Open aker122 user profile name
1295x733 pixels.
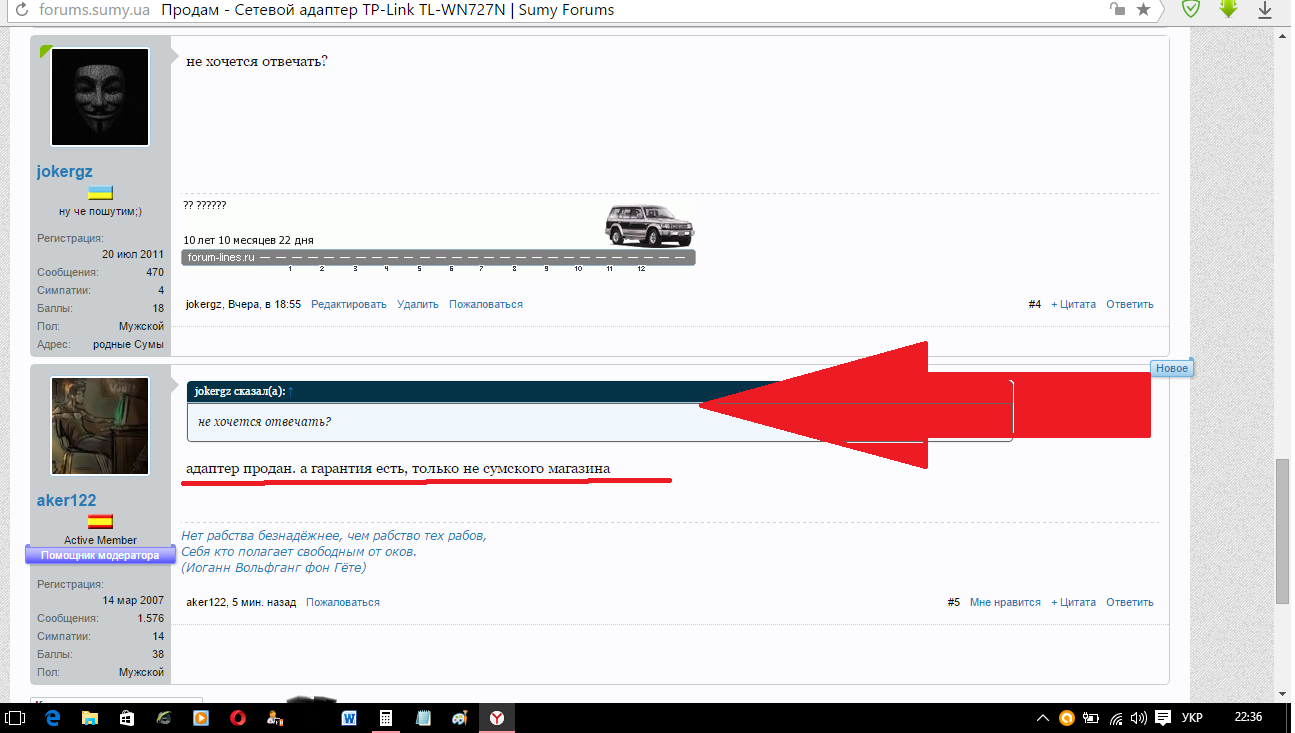[66, 500]
